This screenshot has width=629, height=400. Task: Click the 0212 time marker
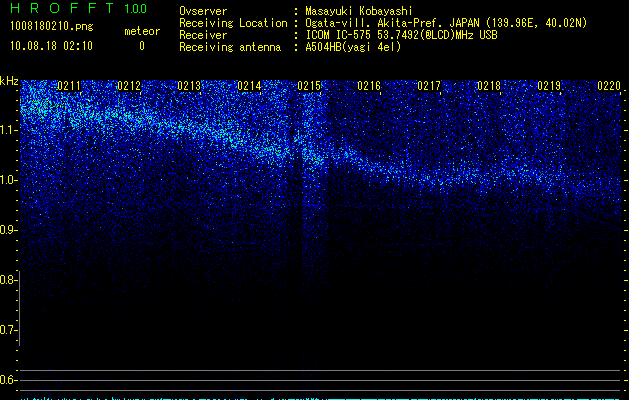point(129,86)
